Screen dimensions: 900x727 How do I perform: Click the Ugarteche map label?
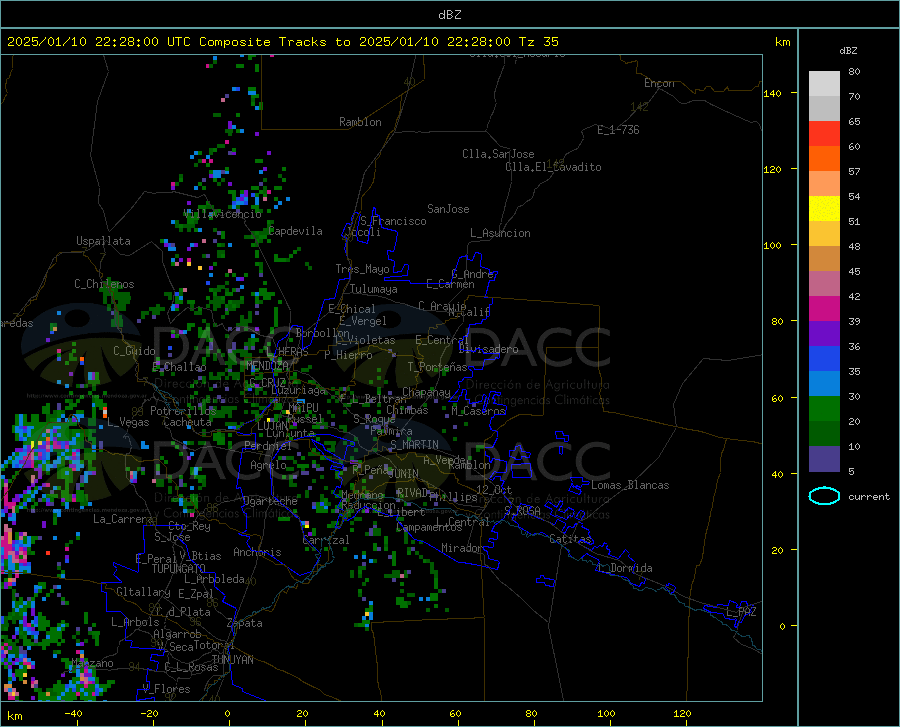[x=270, y=501]
